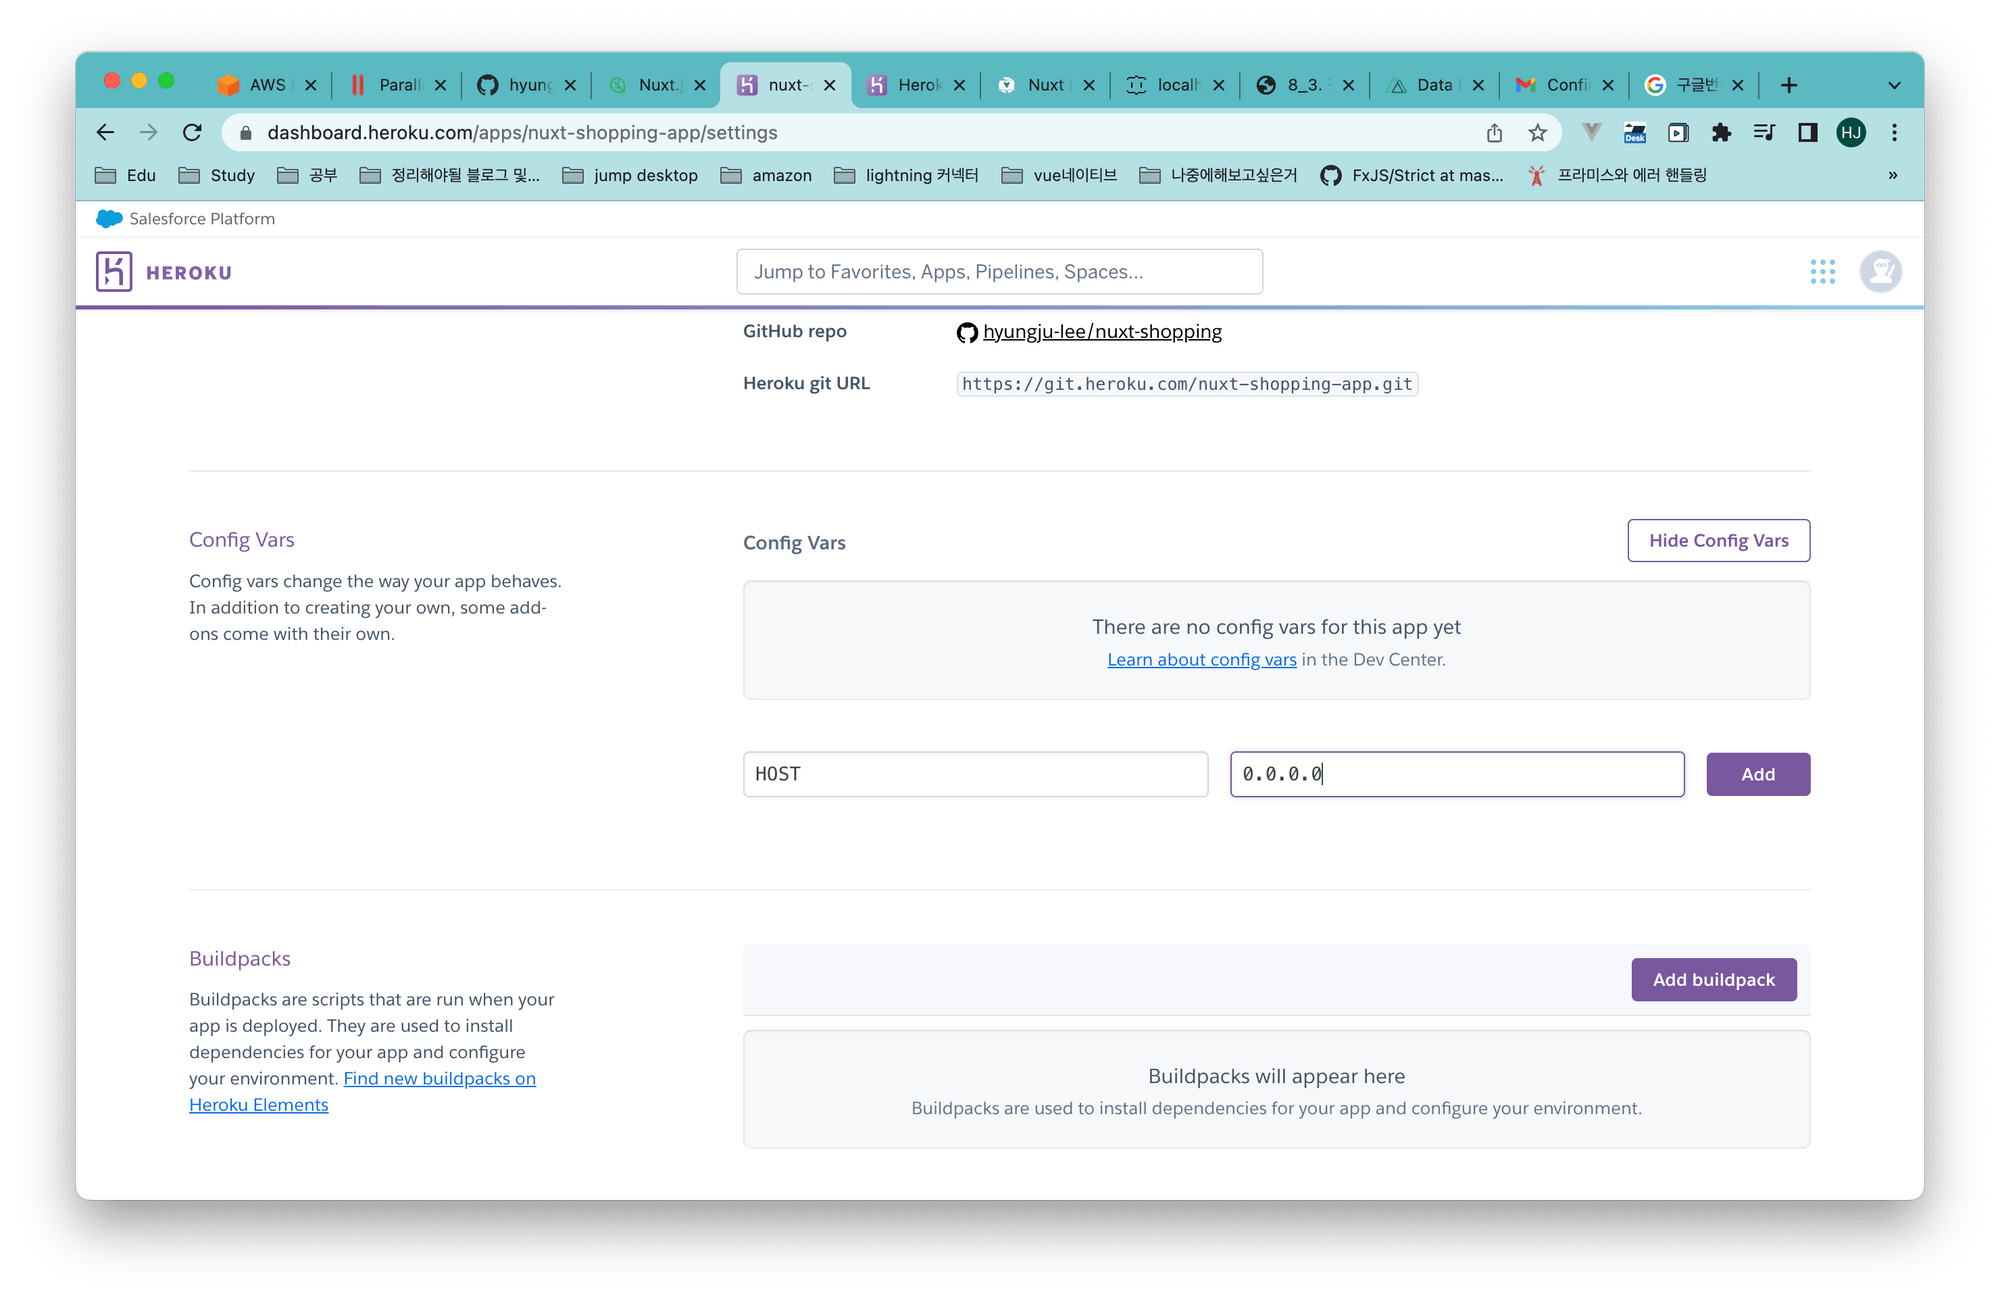This screenshot has height=1300, width=2000.
Task: Click the share page icon in the address bar
Action: [x=1494, y=133]
